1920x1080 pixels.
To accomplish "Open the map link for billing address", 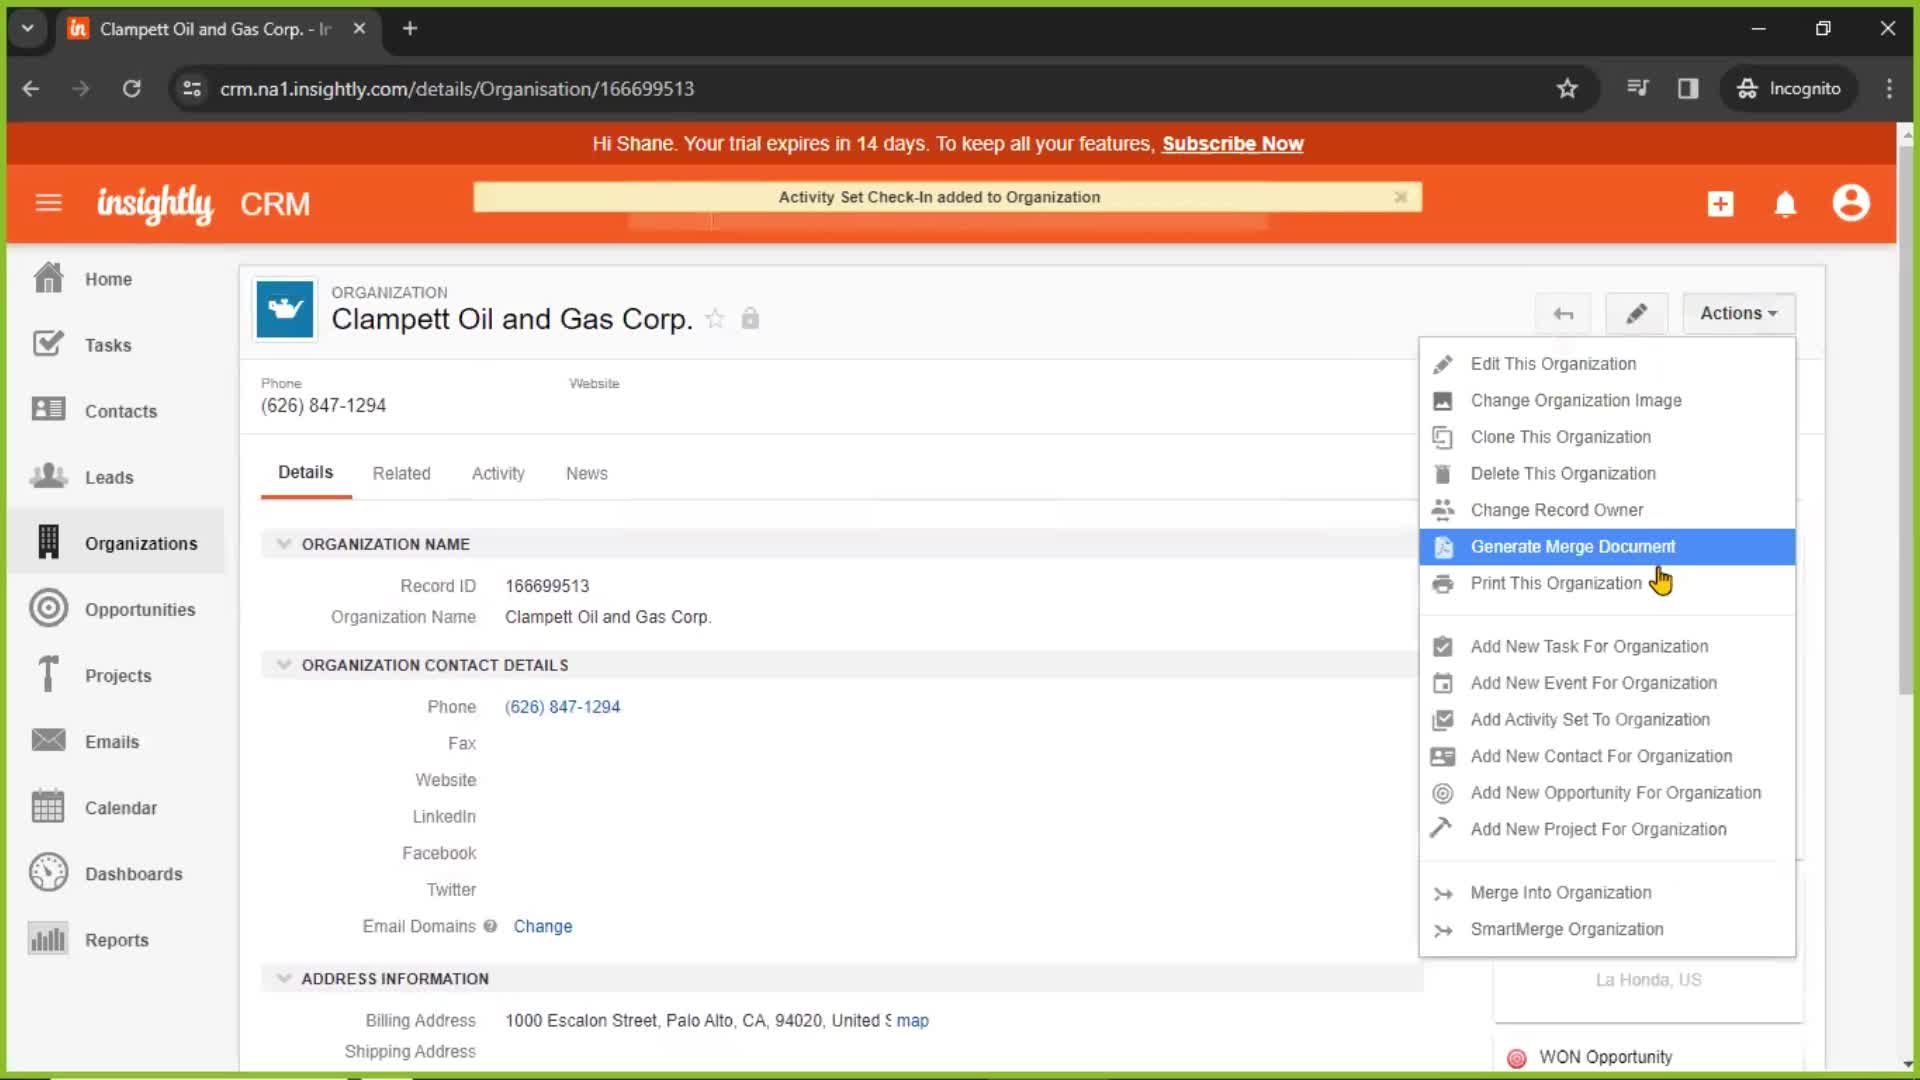I will click(x=912, y=1021).
